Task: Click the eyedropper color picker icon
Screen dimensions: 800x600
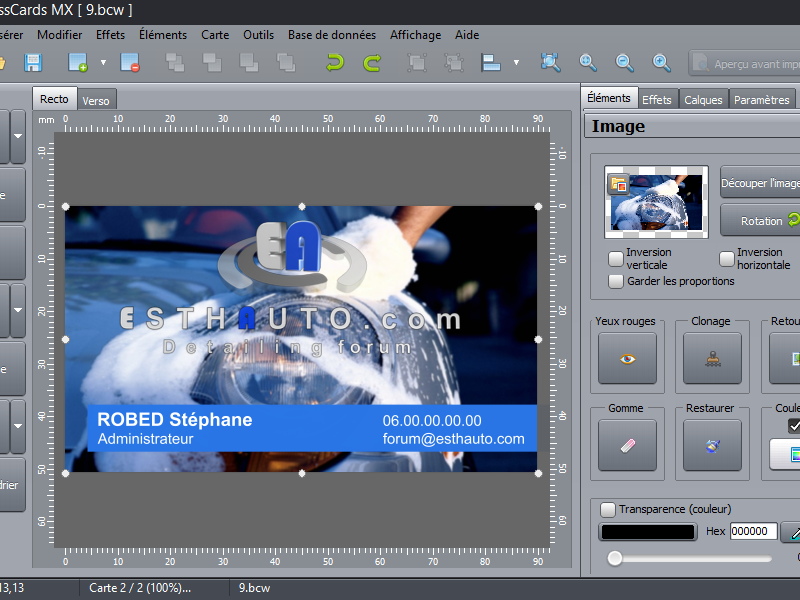Action: [792, 532]
